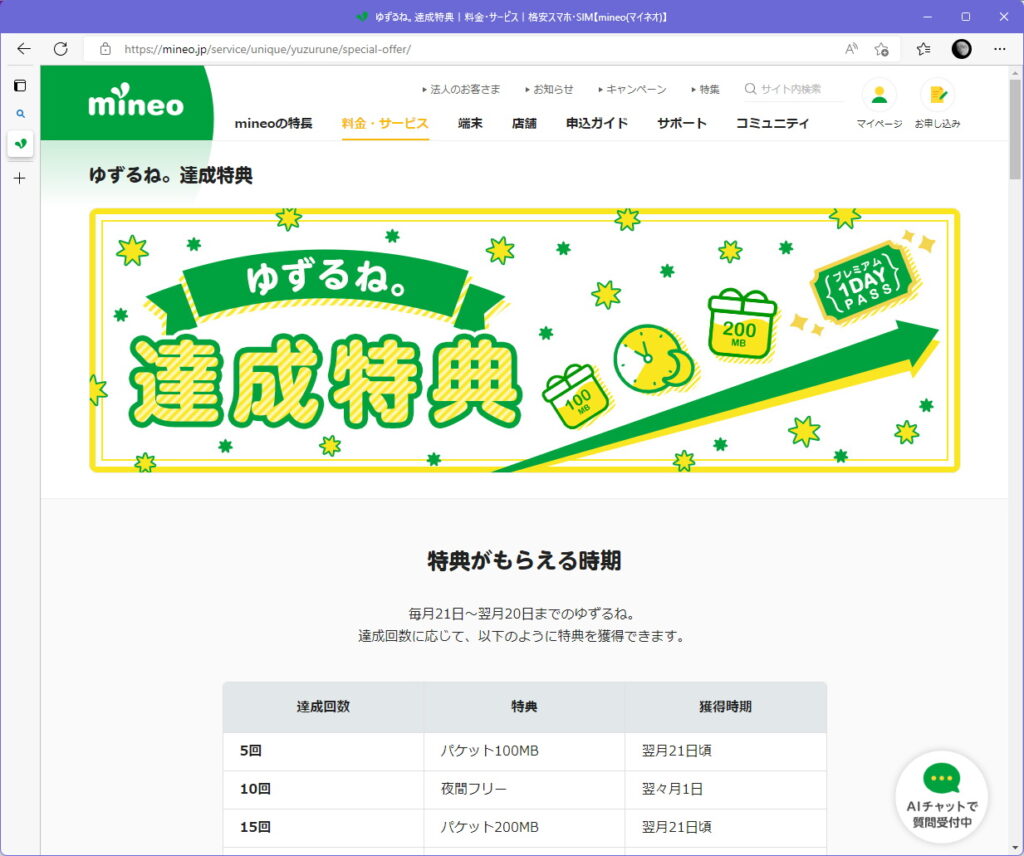Screen dimensions: 1024x856
Task: Follow the キャンペーン link
Action: [x=632, y=89]
